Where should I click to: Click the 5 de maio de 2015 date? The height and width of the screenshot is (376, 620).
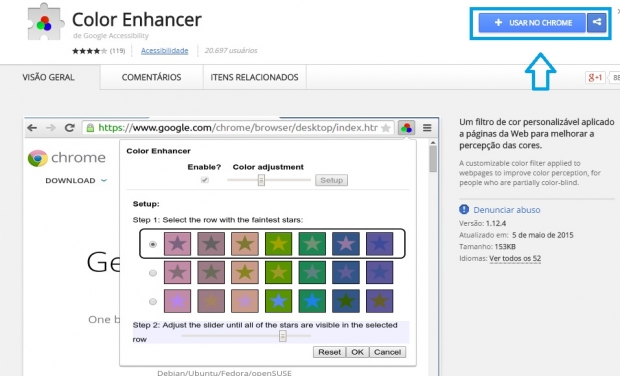click(542, 235)
